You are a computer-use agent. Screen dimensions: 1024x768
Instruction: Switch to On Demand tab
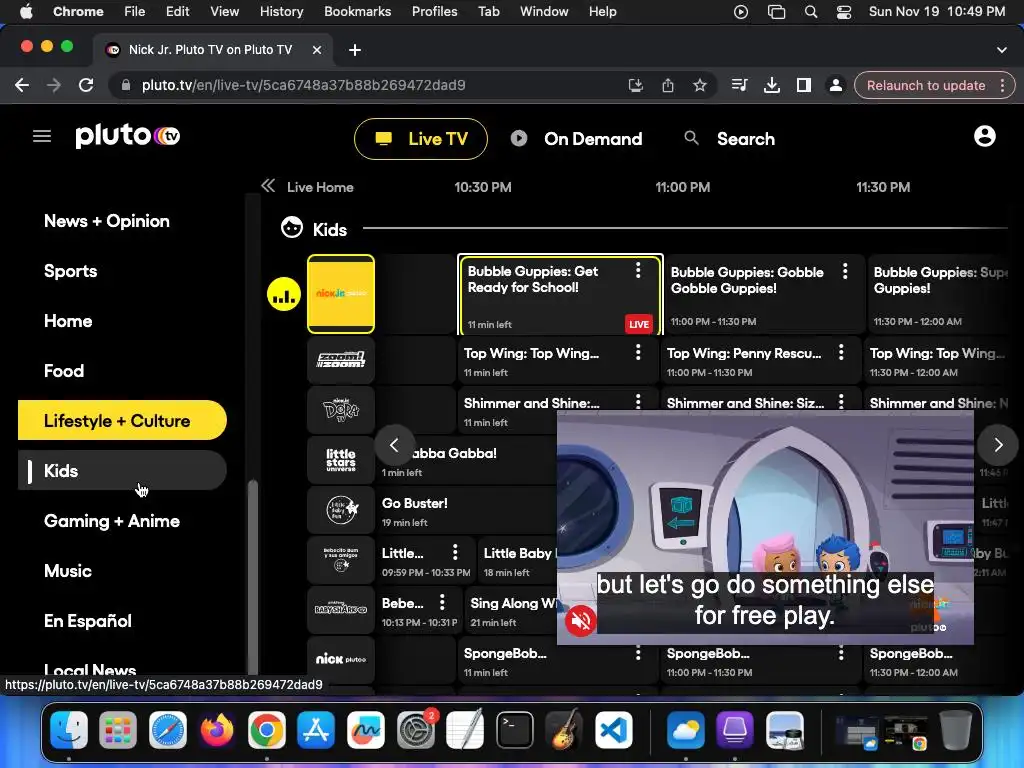(x=577, y=138)
